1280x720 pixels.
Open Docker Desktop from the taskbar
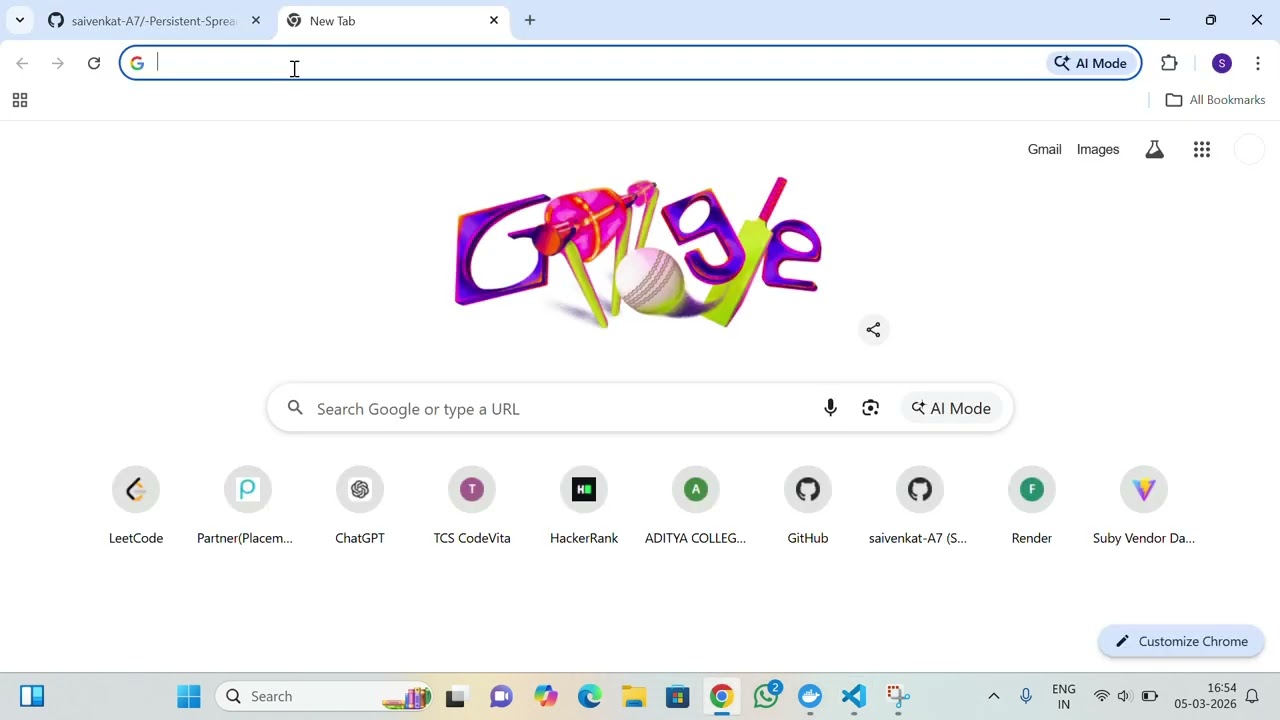810,696
